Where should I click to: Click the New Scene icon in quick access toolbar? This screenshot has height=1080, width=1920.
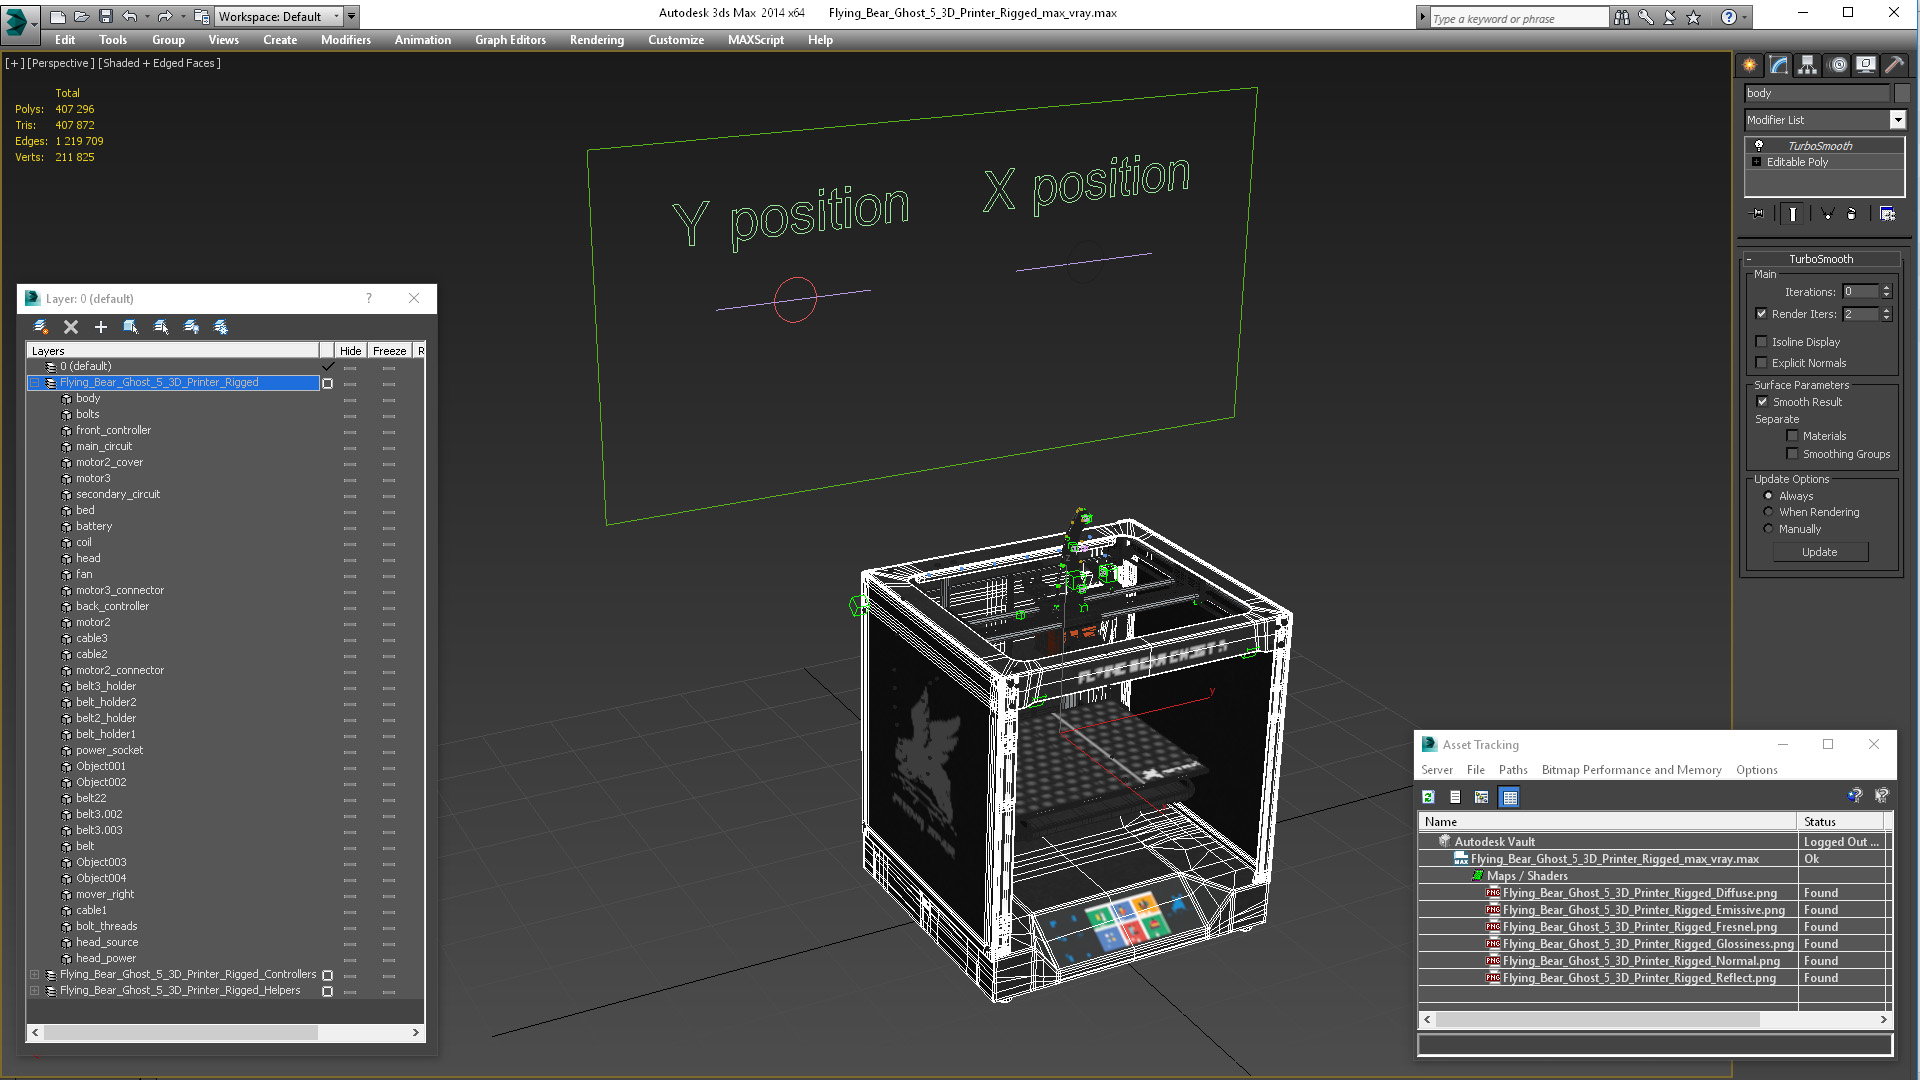[x=58, y=16]
